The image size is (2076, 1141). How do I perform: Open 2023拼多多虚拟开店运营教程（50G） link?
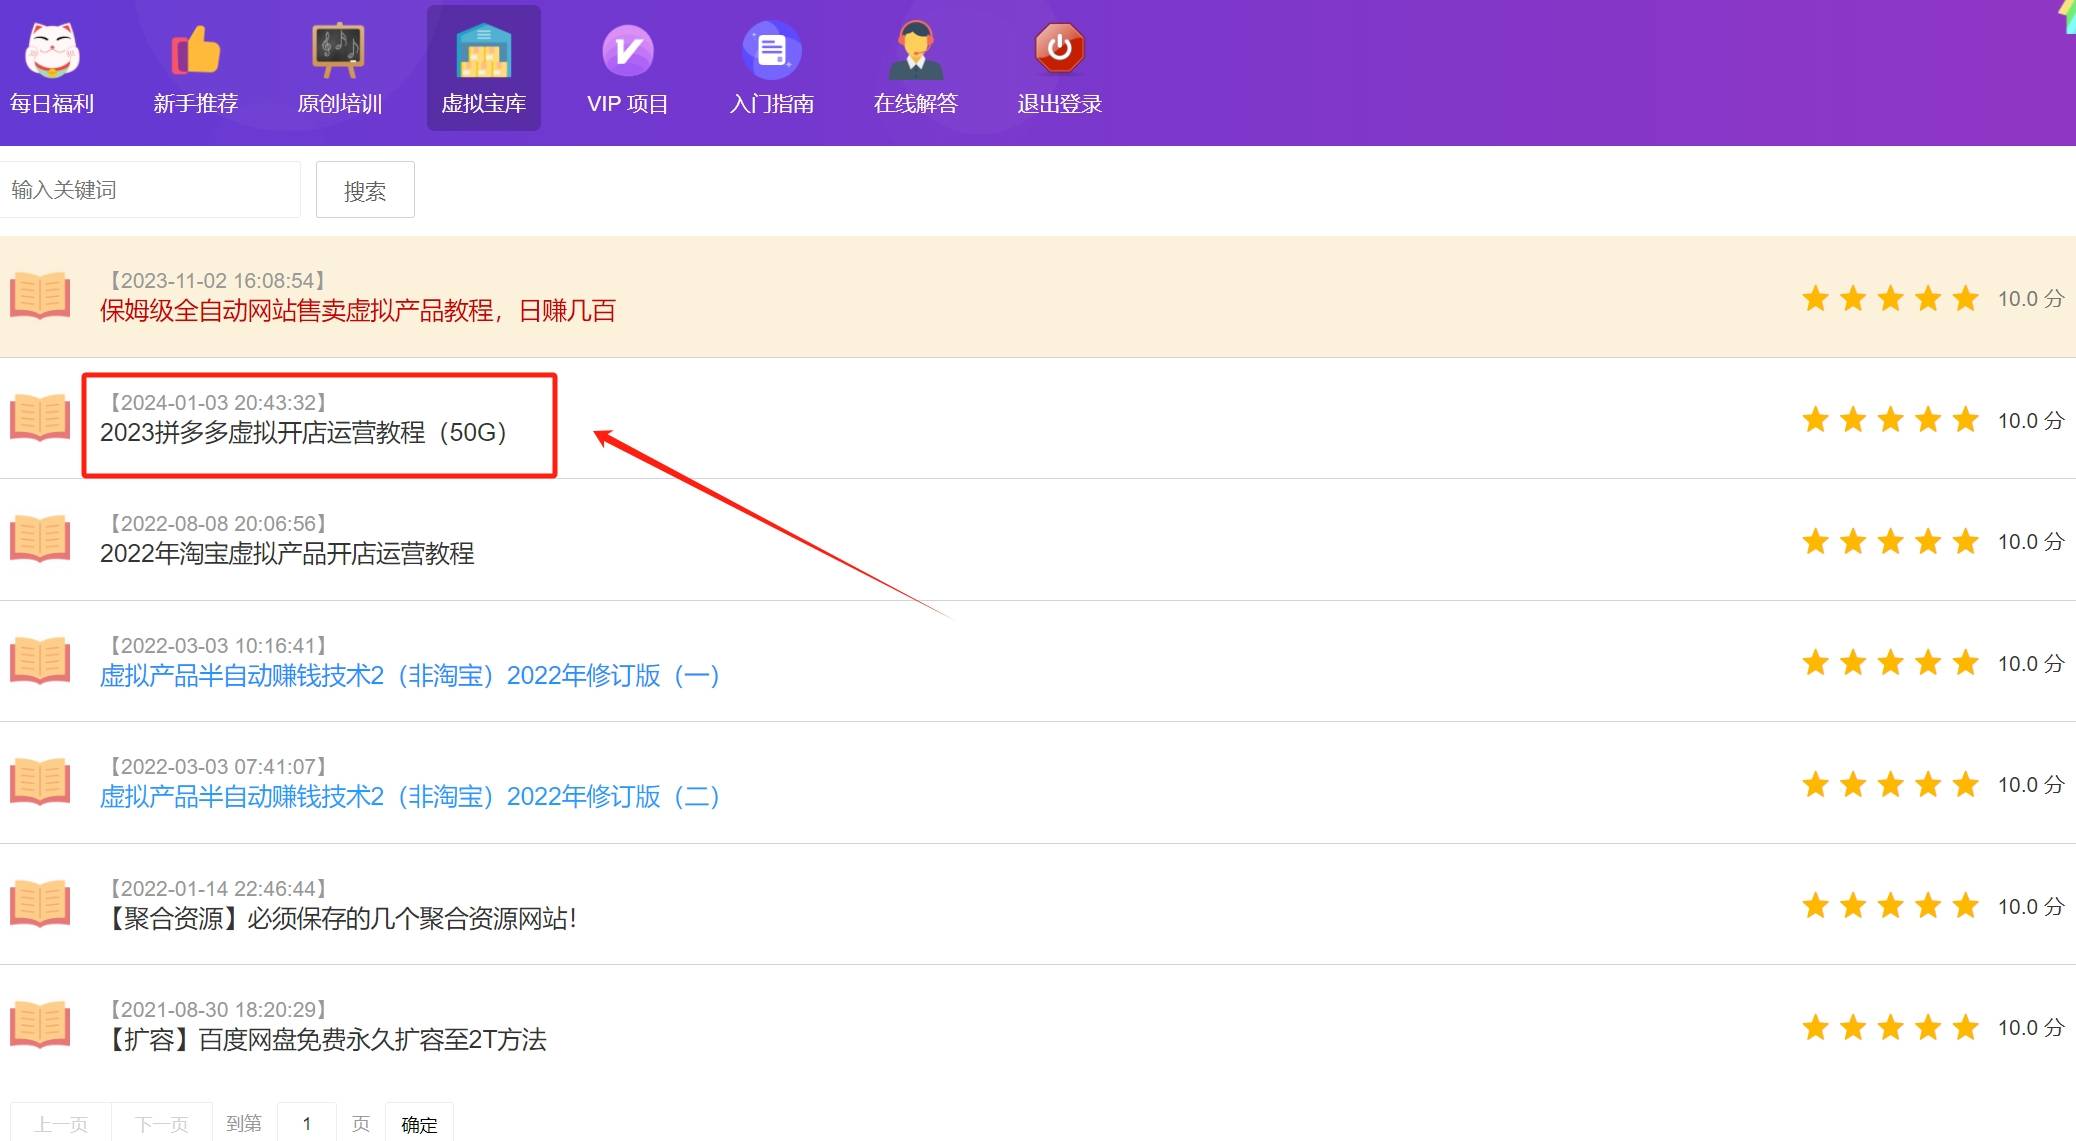[304, 433]
